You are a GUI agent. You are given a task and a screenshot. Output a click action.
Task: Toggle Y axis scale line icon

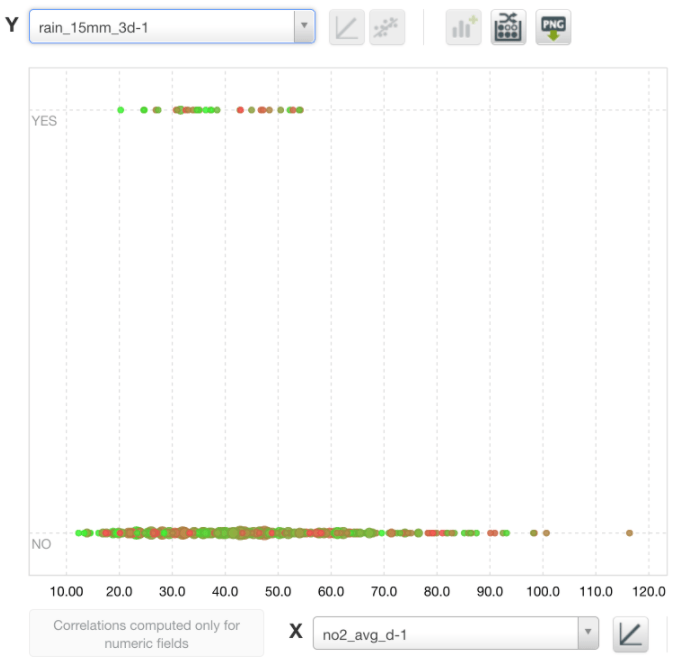point(347,28)
